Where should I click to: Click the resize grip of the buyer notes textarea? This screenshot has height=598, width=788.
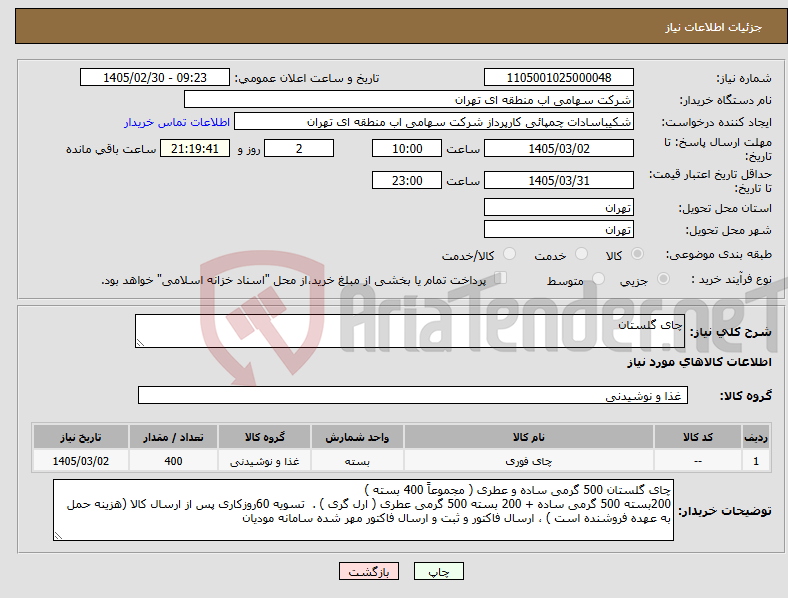point(58,536)
